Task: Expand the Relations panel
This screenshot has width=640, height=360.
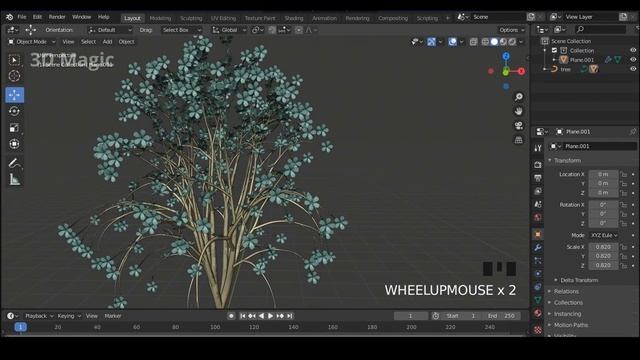Action: 566,291
